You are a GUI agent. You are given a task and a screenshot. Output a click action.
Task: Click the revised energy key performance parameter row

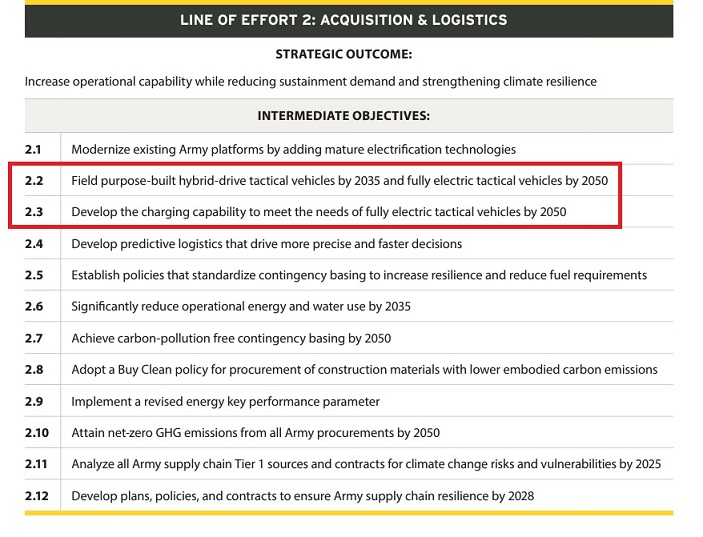(x=225, y=401)
